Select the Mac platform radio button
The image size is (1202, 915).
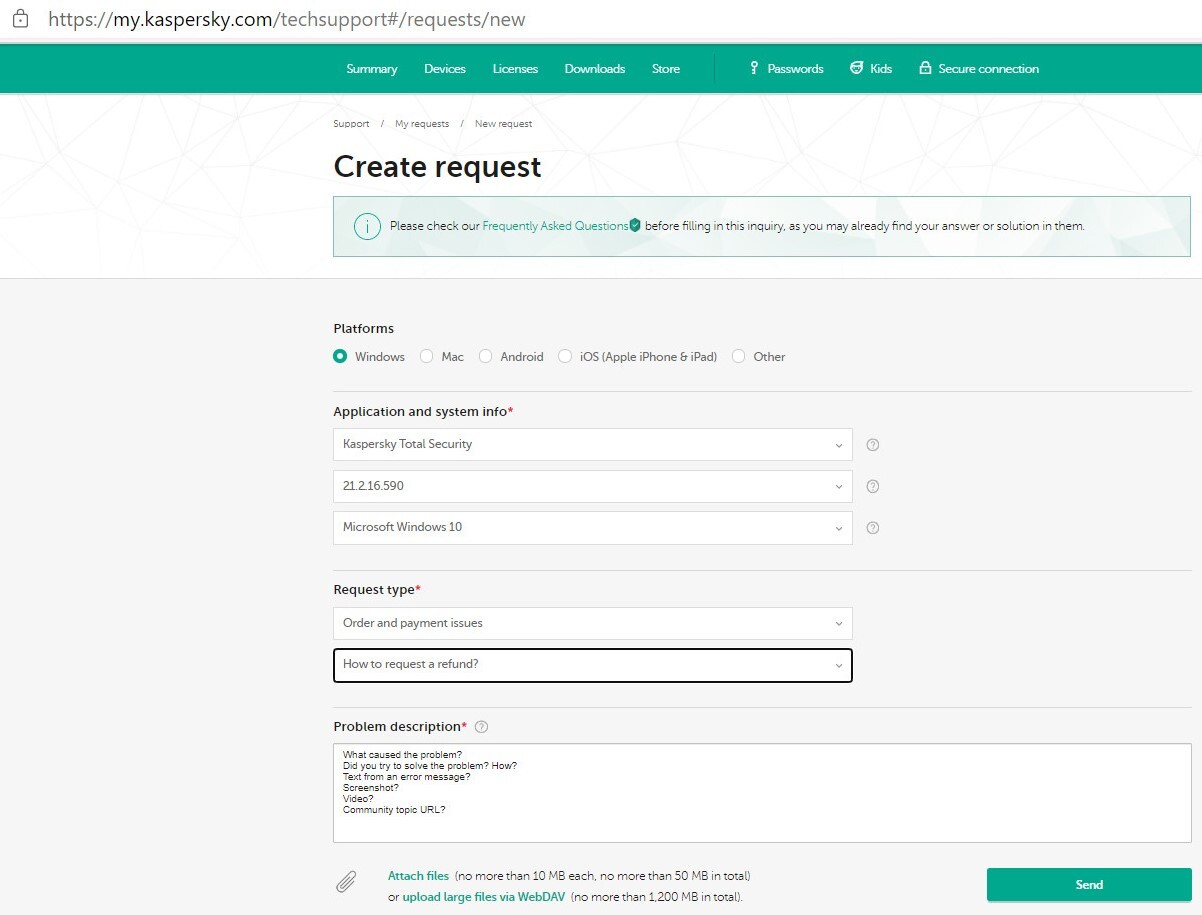coord(427,356)
